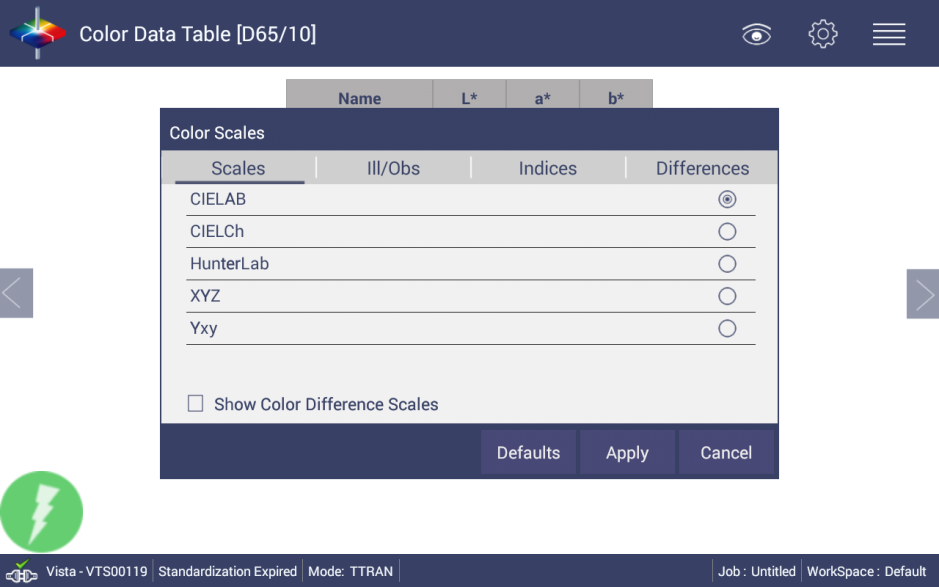Click the instrument connection status icon
This screenshot has height=587, width=939.
(21, 572)
